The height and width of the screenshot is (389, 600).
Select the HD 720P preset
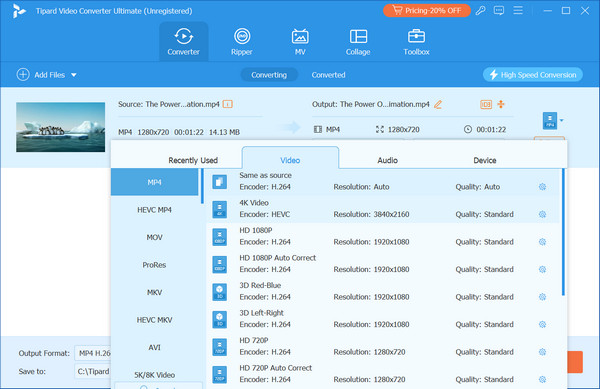click(x=383, y=347)
